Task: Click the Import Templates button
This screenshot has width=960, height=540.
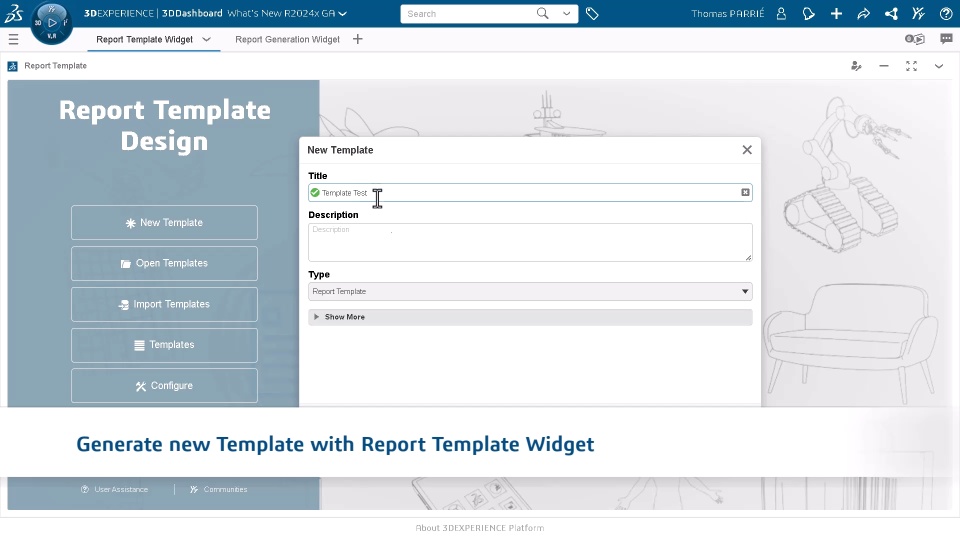Action: pyautogui.click(x=164, y=304)
